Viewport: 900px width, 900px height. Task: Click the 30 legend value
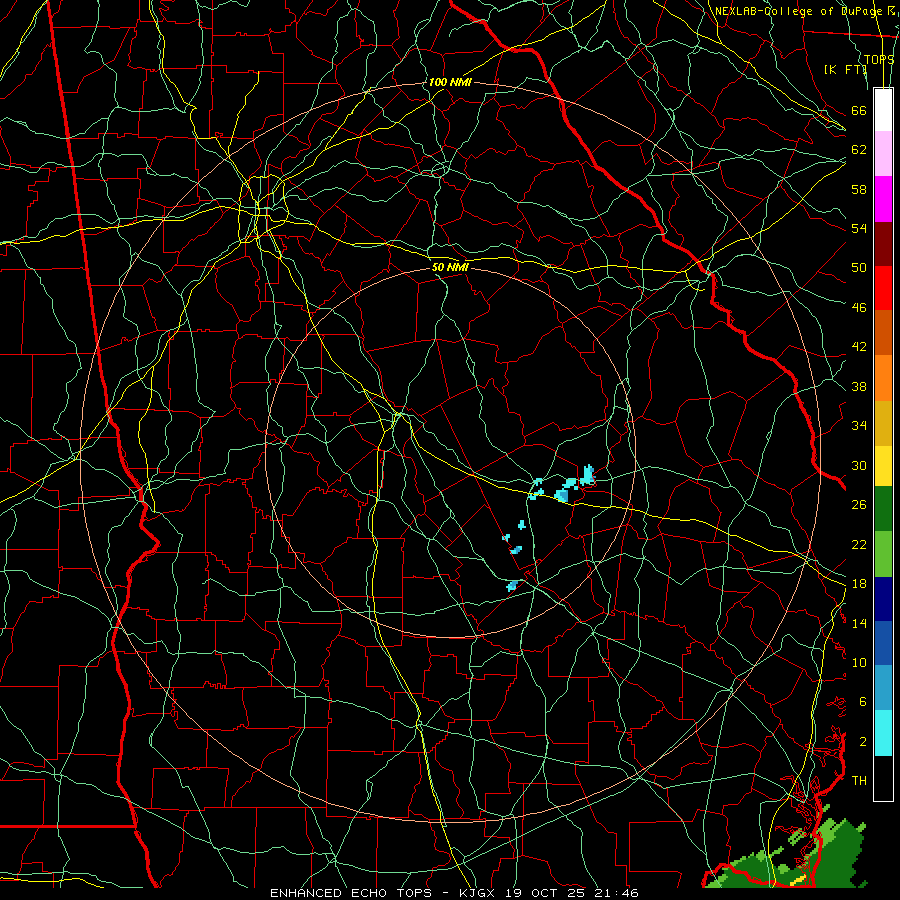point(859,465)
